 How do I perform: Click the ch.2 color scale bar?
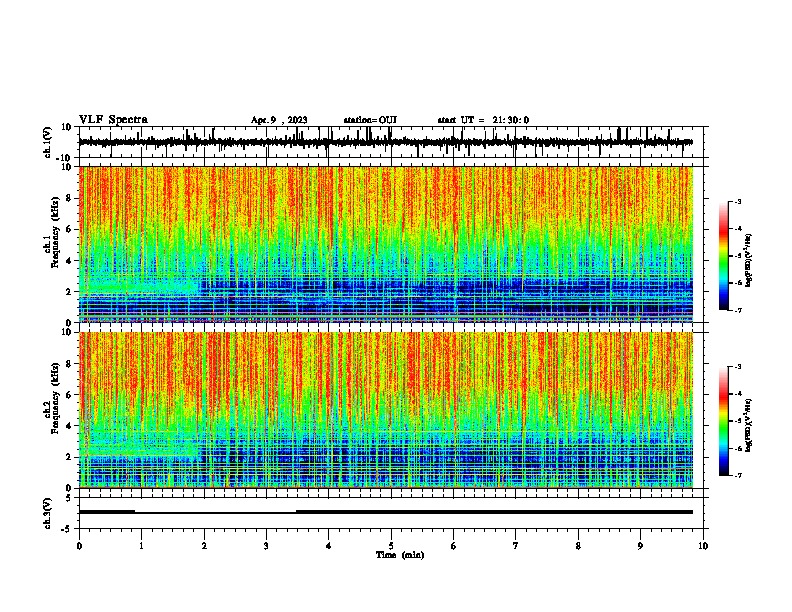(724, 421)
